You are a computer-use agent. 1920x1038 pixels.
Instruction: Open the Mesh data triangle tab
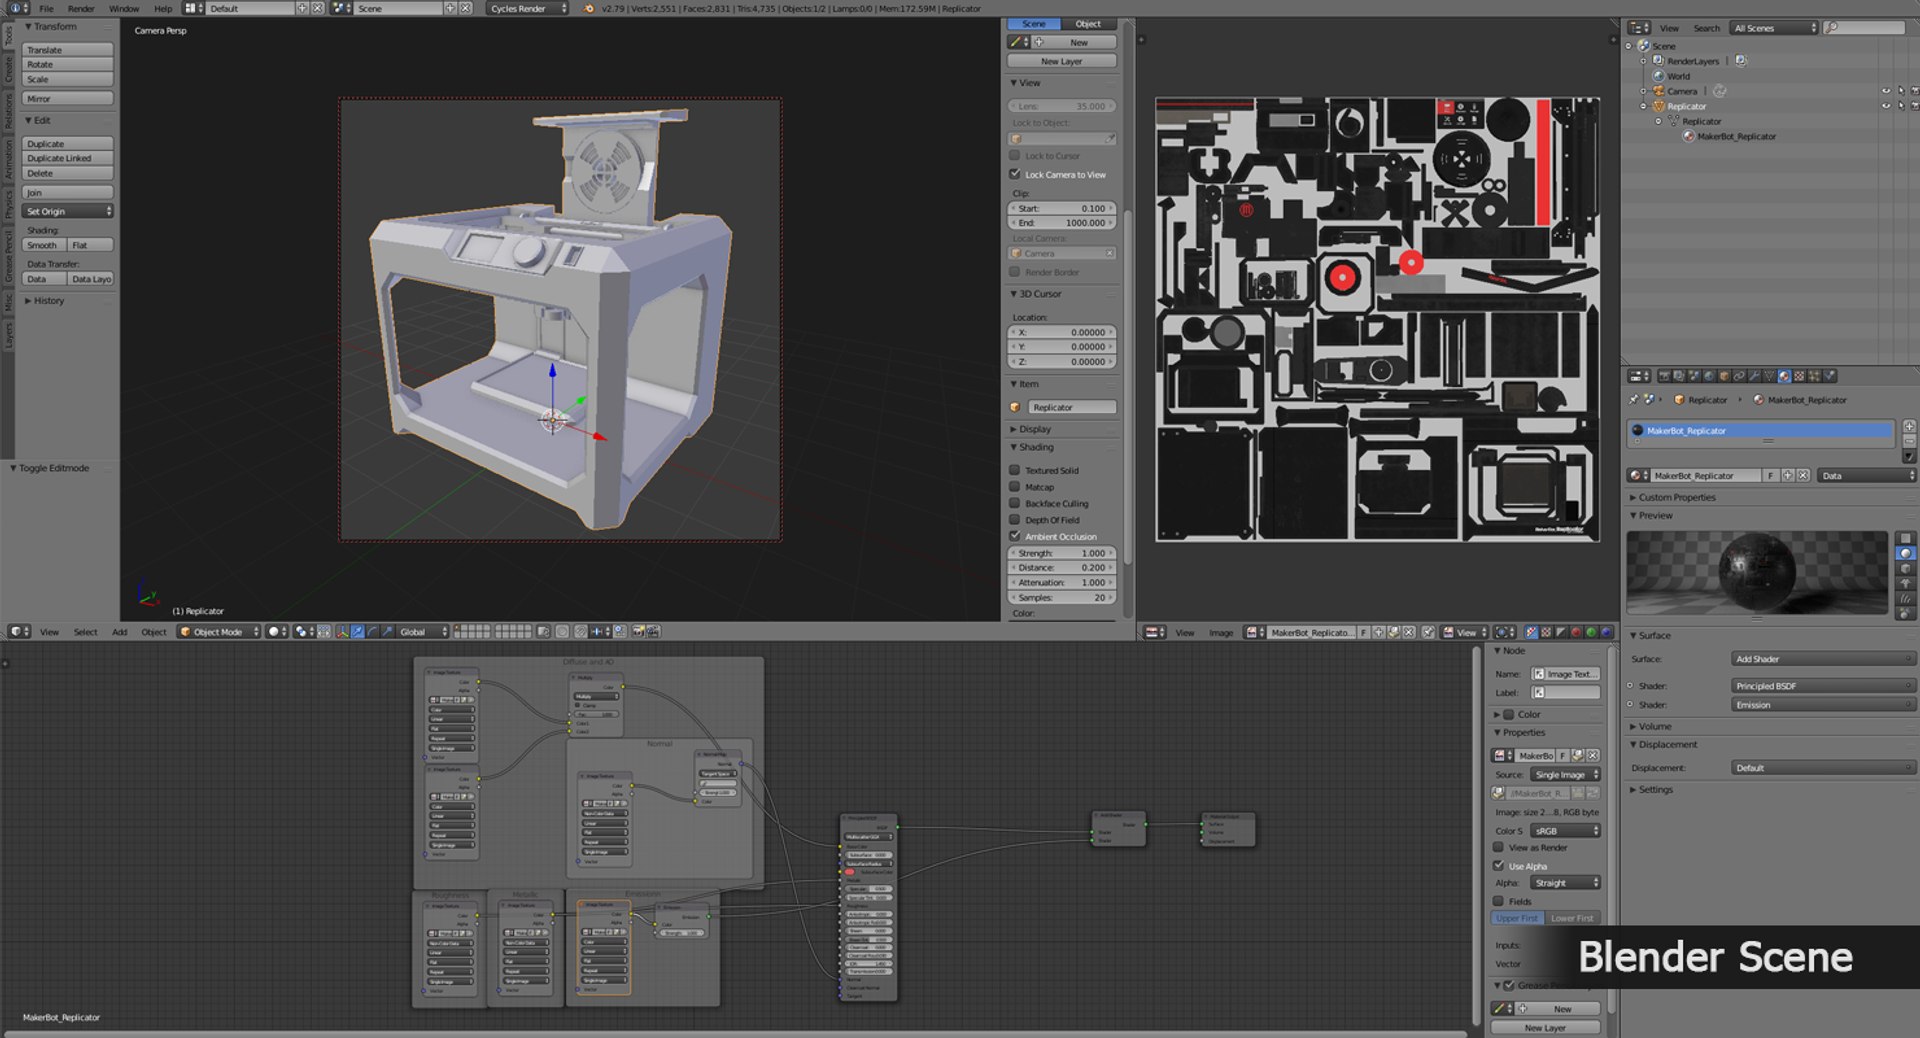point(1769,376)
